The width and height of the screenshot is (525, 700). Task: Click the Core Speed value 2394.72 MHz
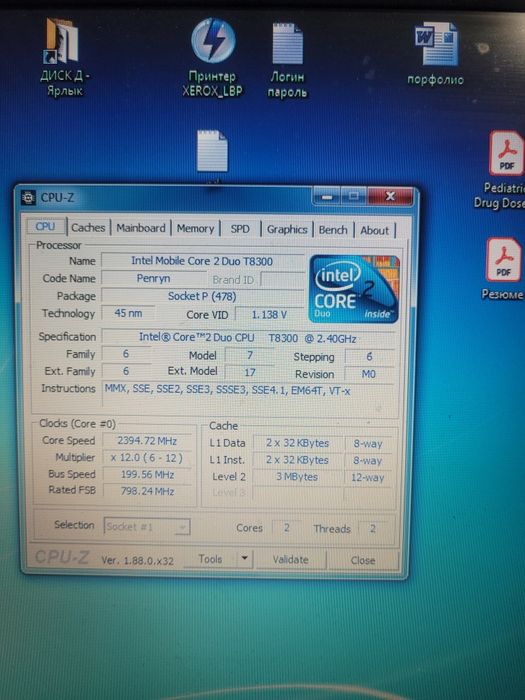pyautogui.click(x=147, y=441)
